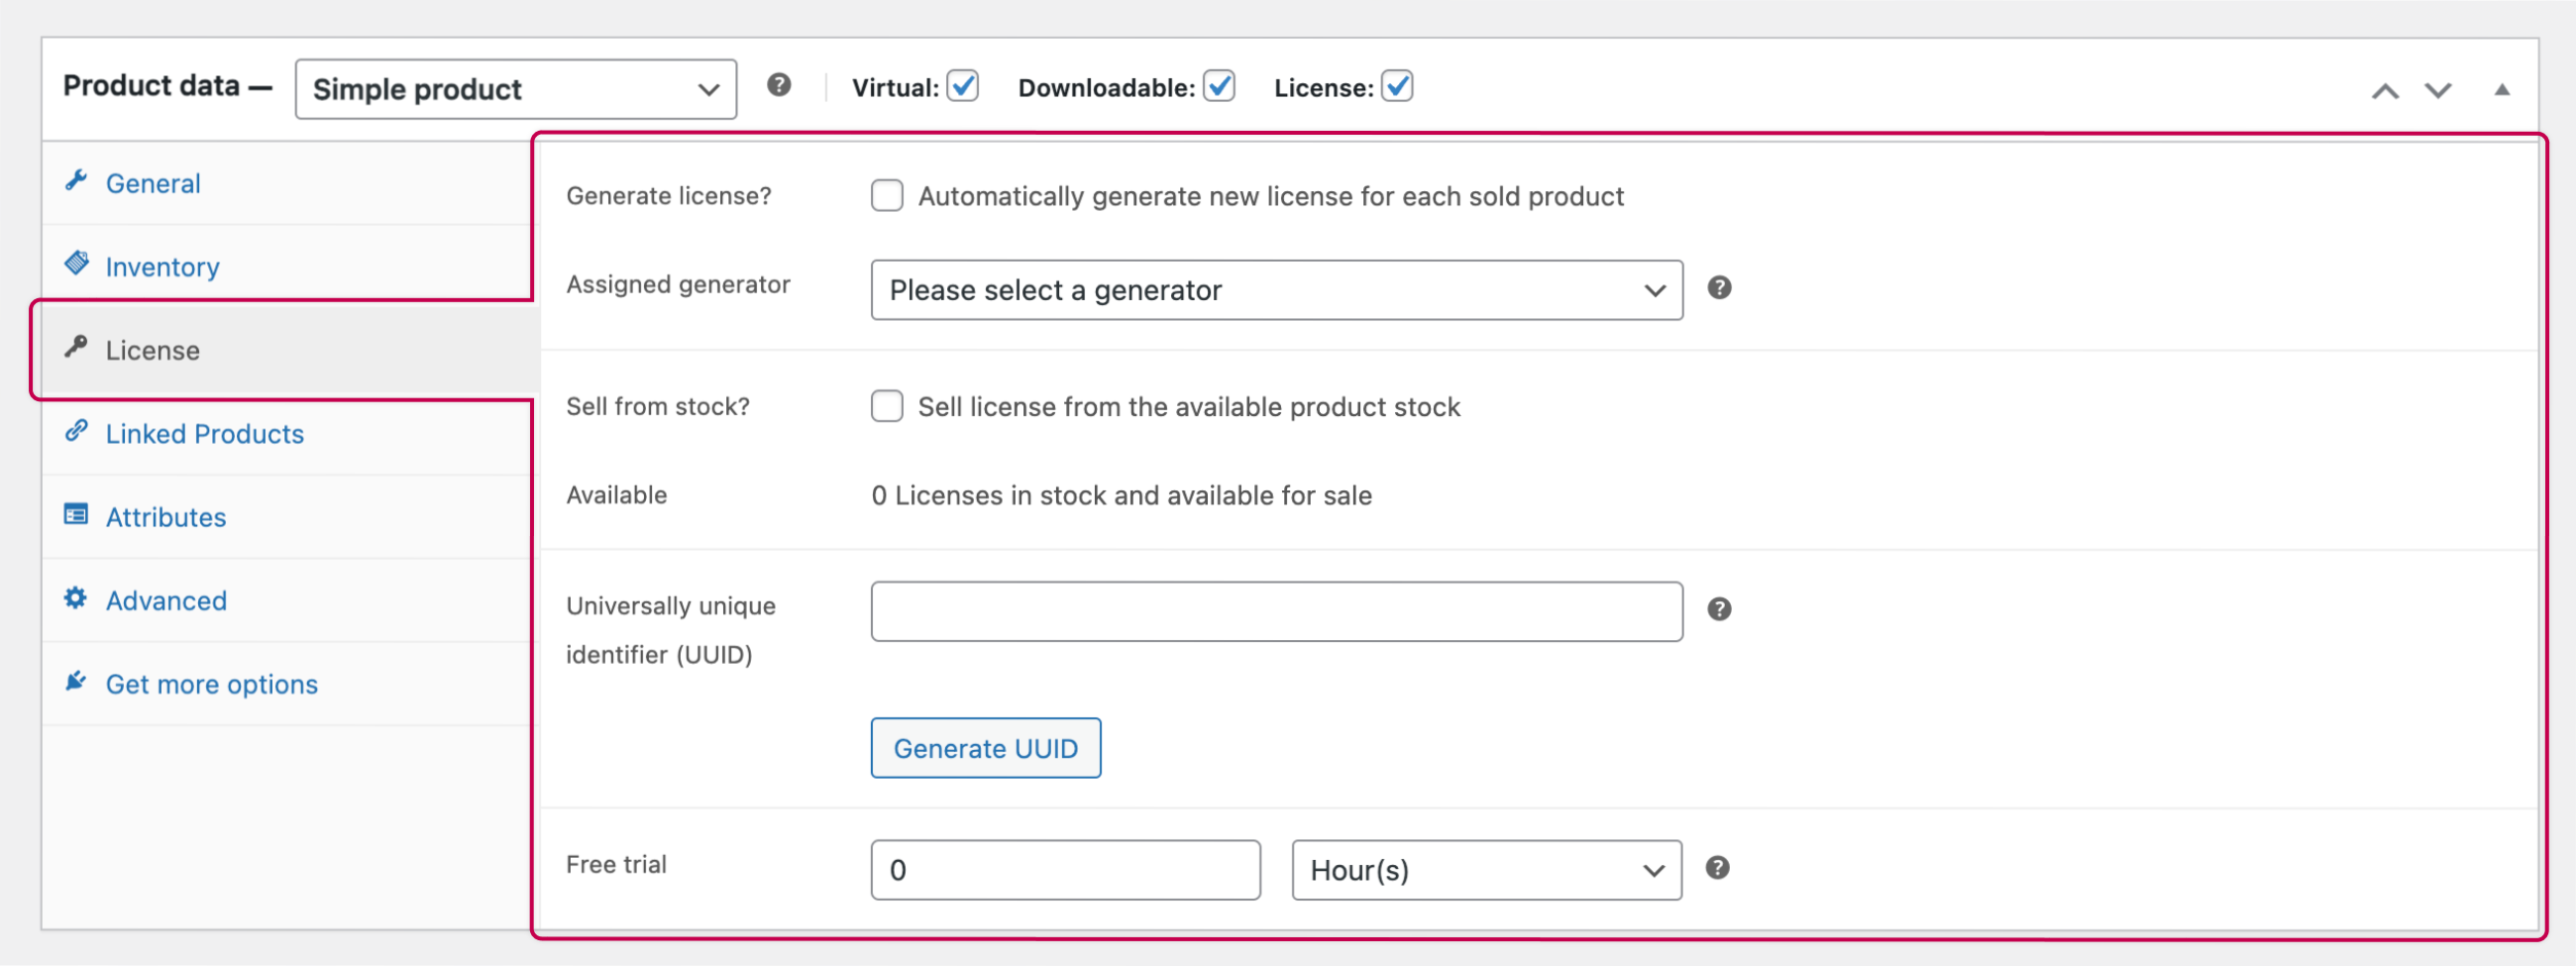This screenshot has height=966, width=2576.
Task: Uncheck the Downloadable checkbox
Action: (x=1219, y=86)
